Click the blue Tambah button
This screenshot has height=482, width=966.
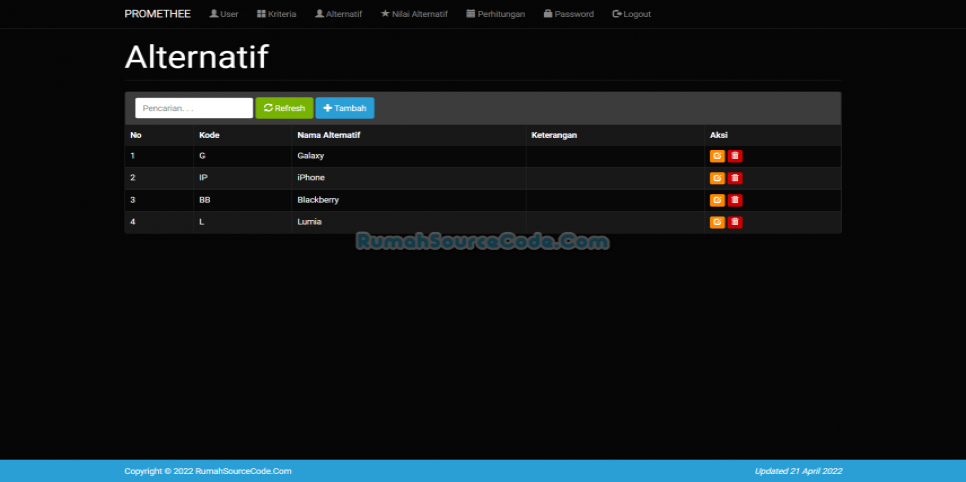point(345,108)
